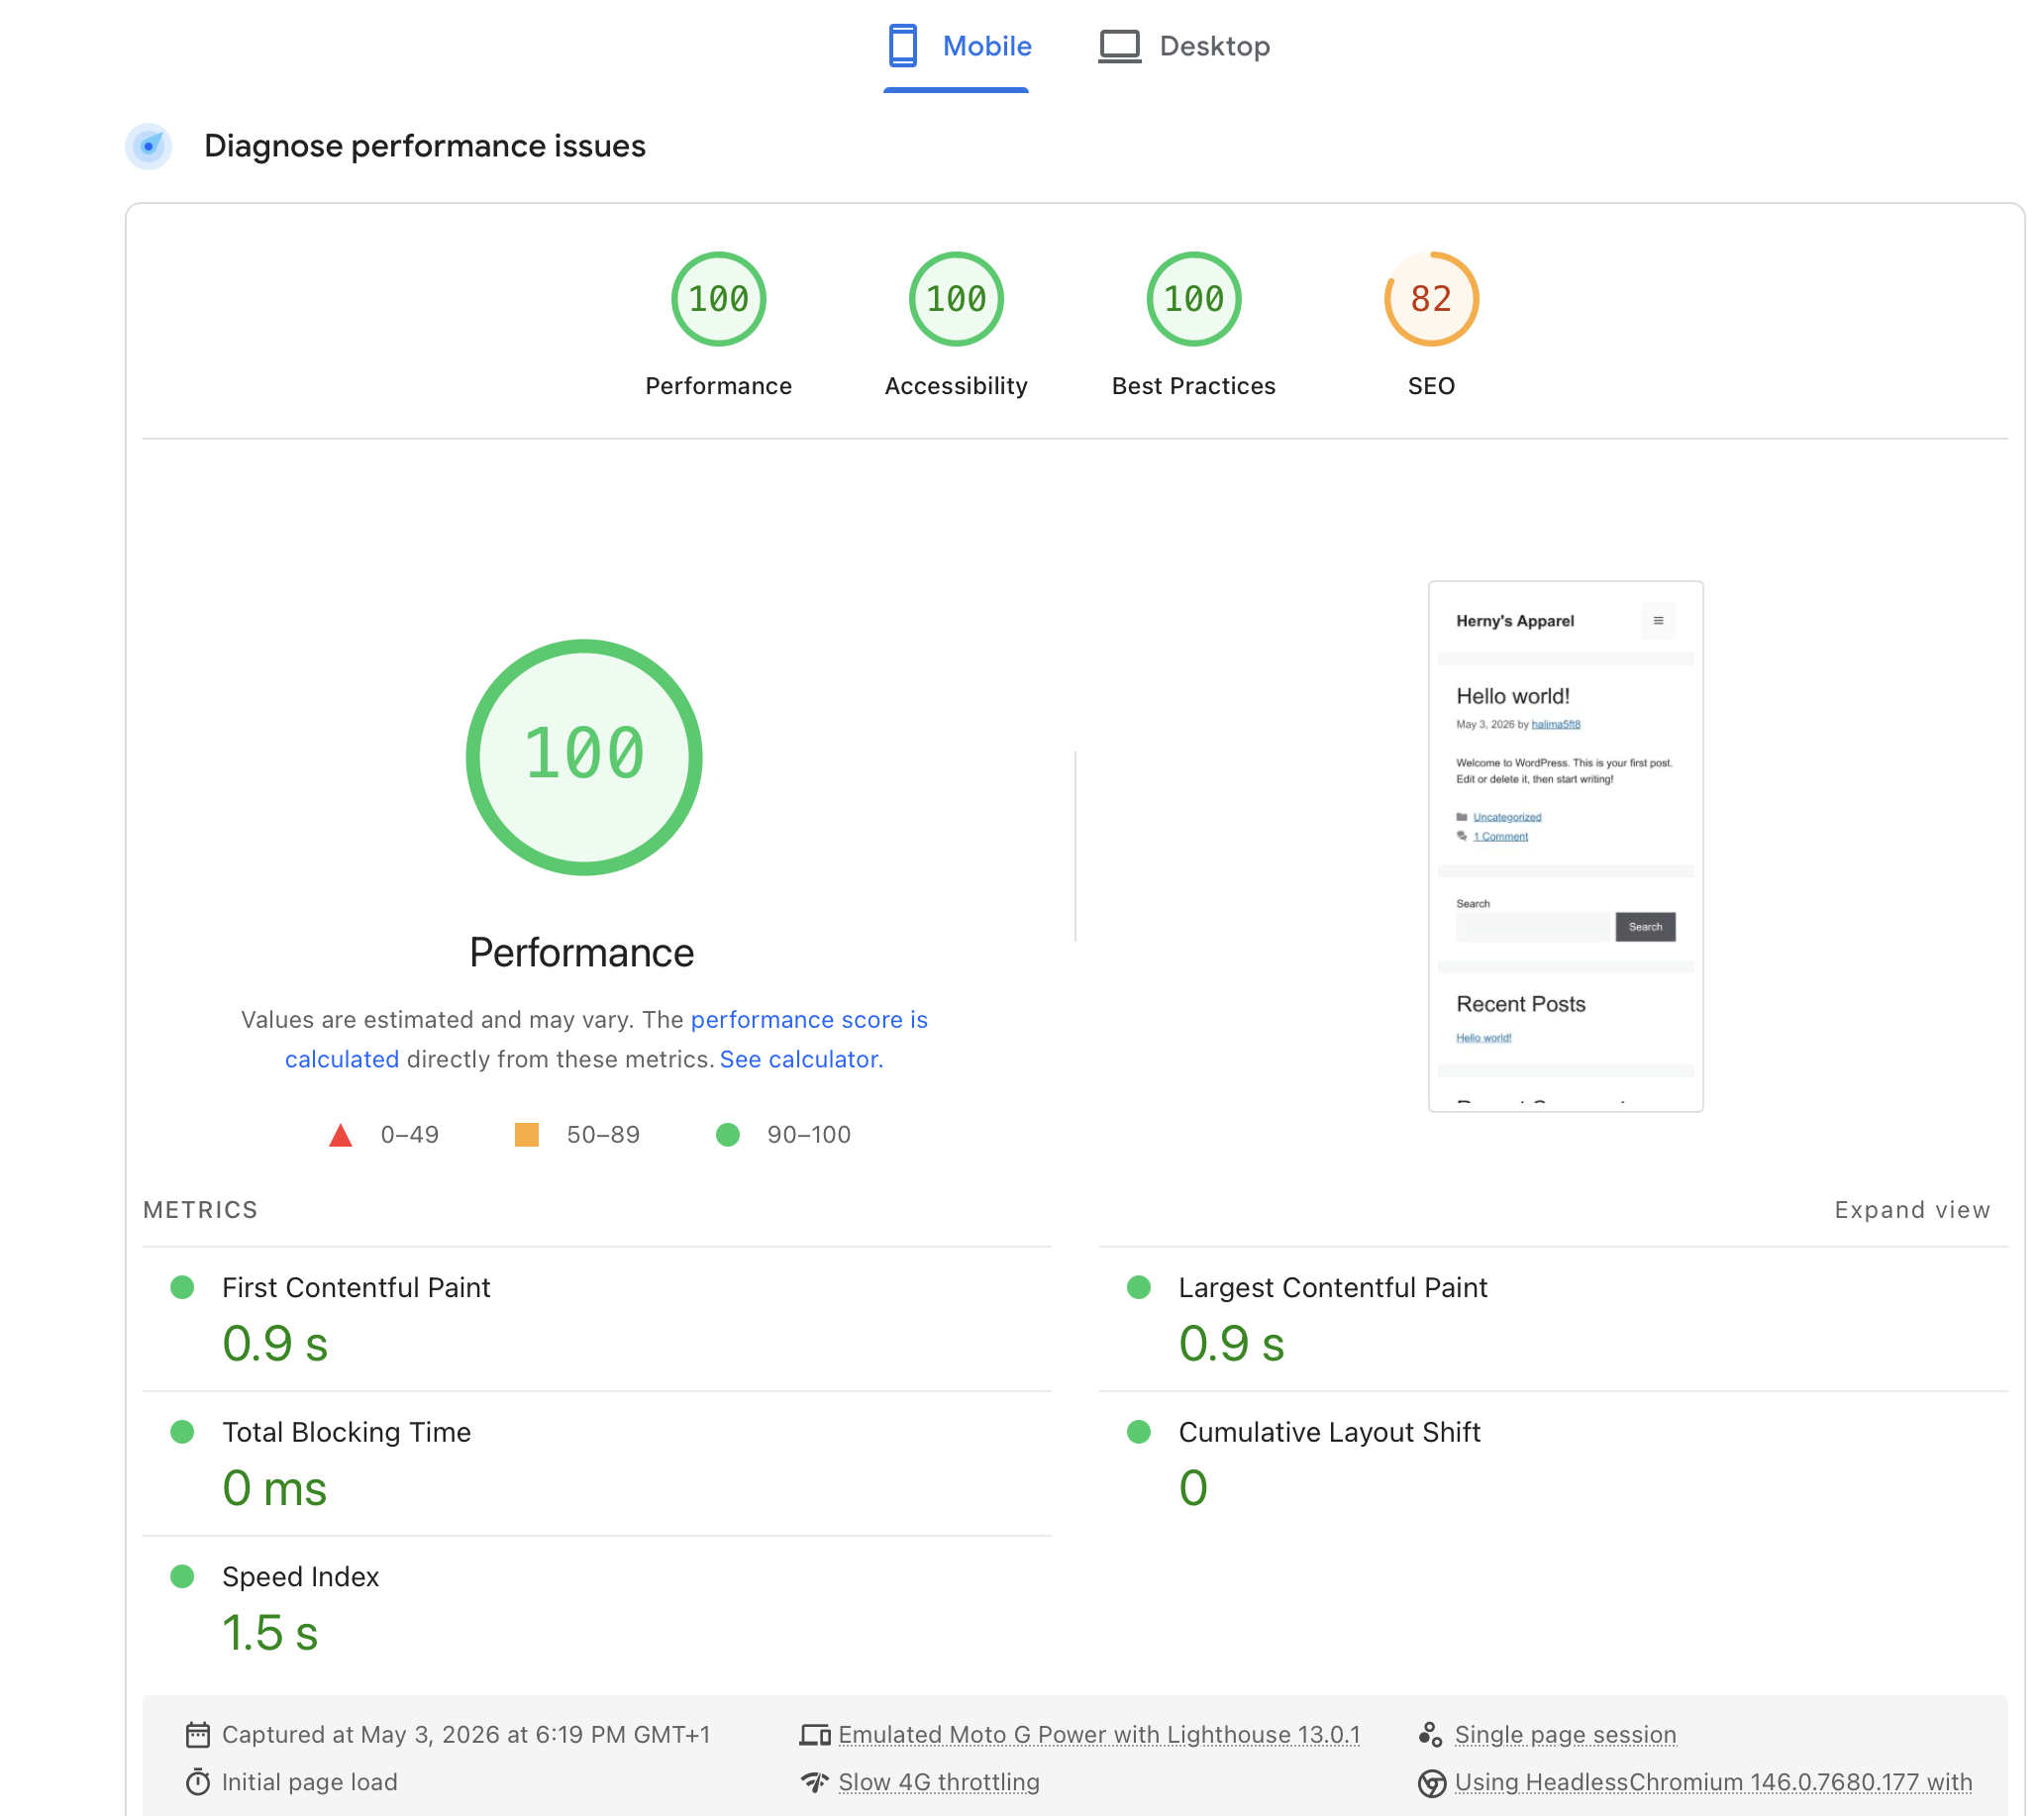Viewport: 2044px width, 1816px height.
Task: Click the orange square 50–89 legend icon
Action: (x=526, y=1134)
